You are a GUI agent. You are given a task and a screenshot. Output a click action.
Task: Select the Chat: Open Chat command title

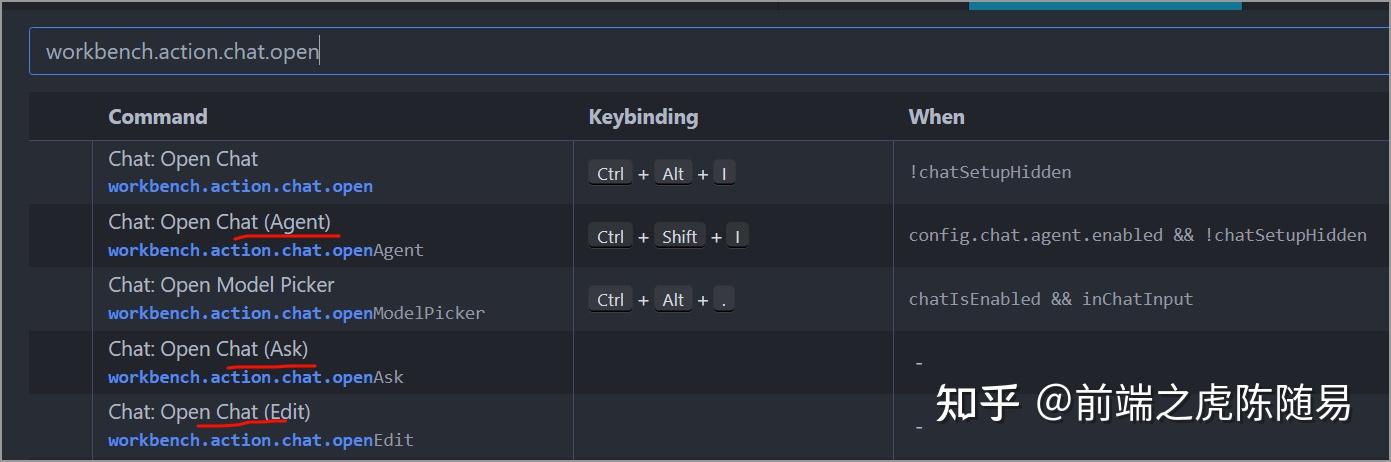(x=183, y=159)
